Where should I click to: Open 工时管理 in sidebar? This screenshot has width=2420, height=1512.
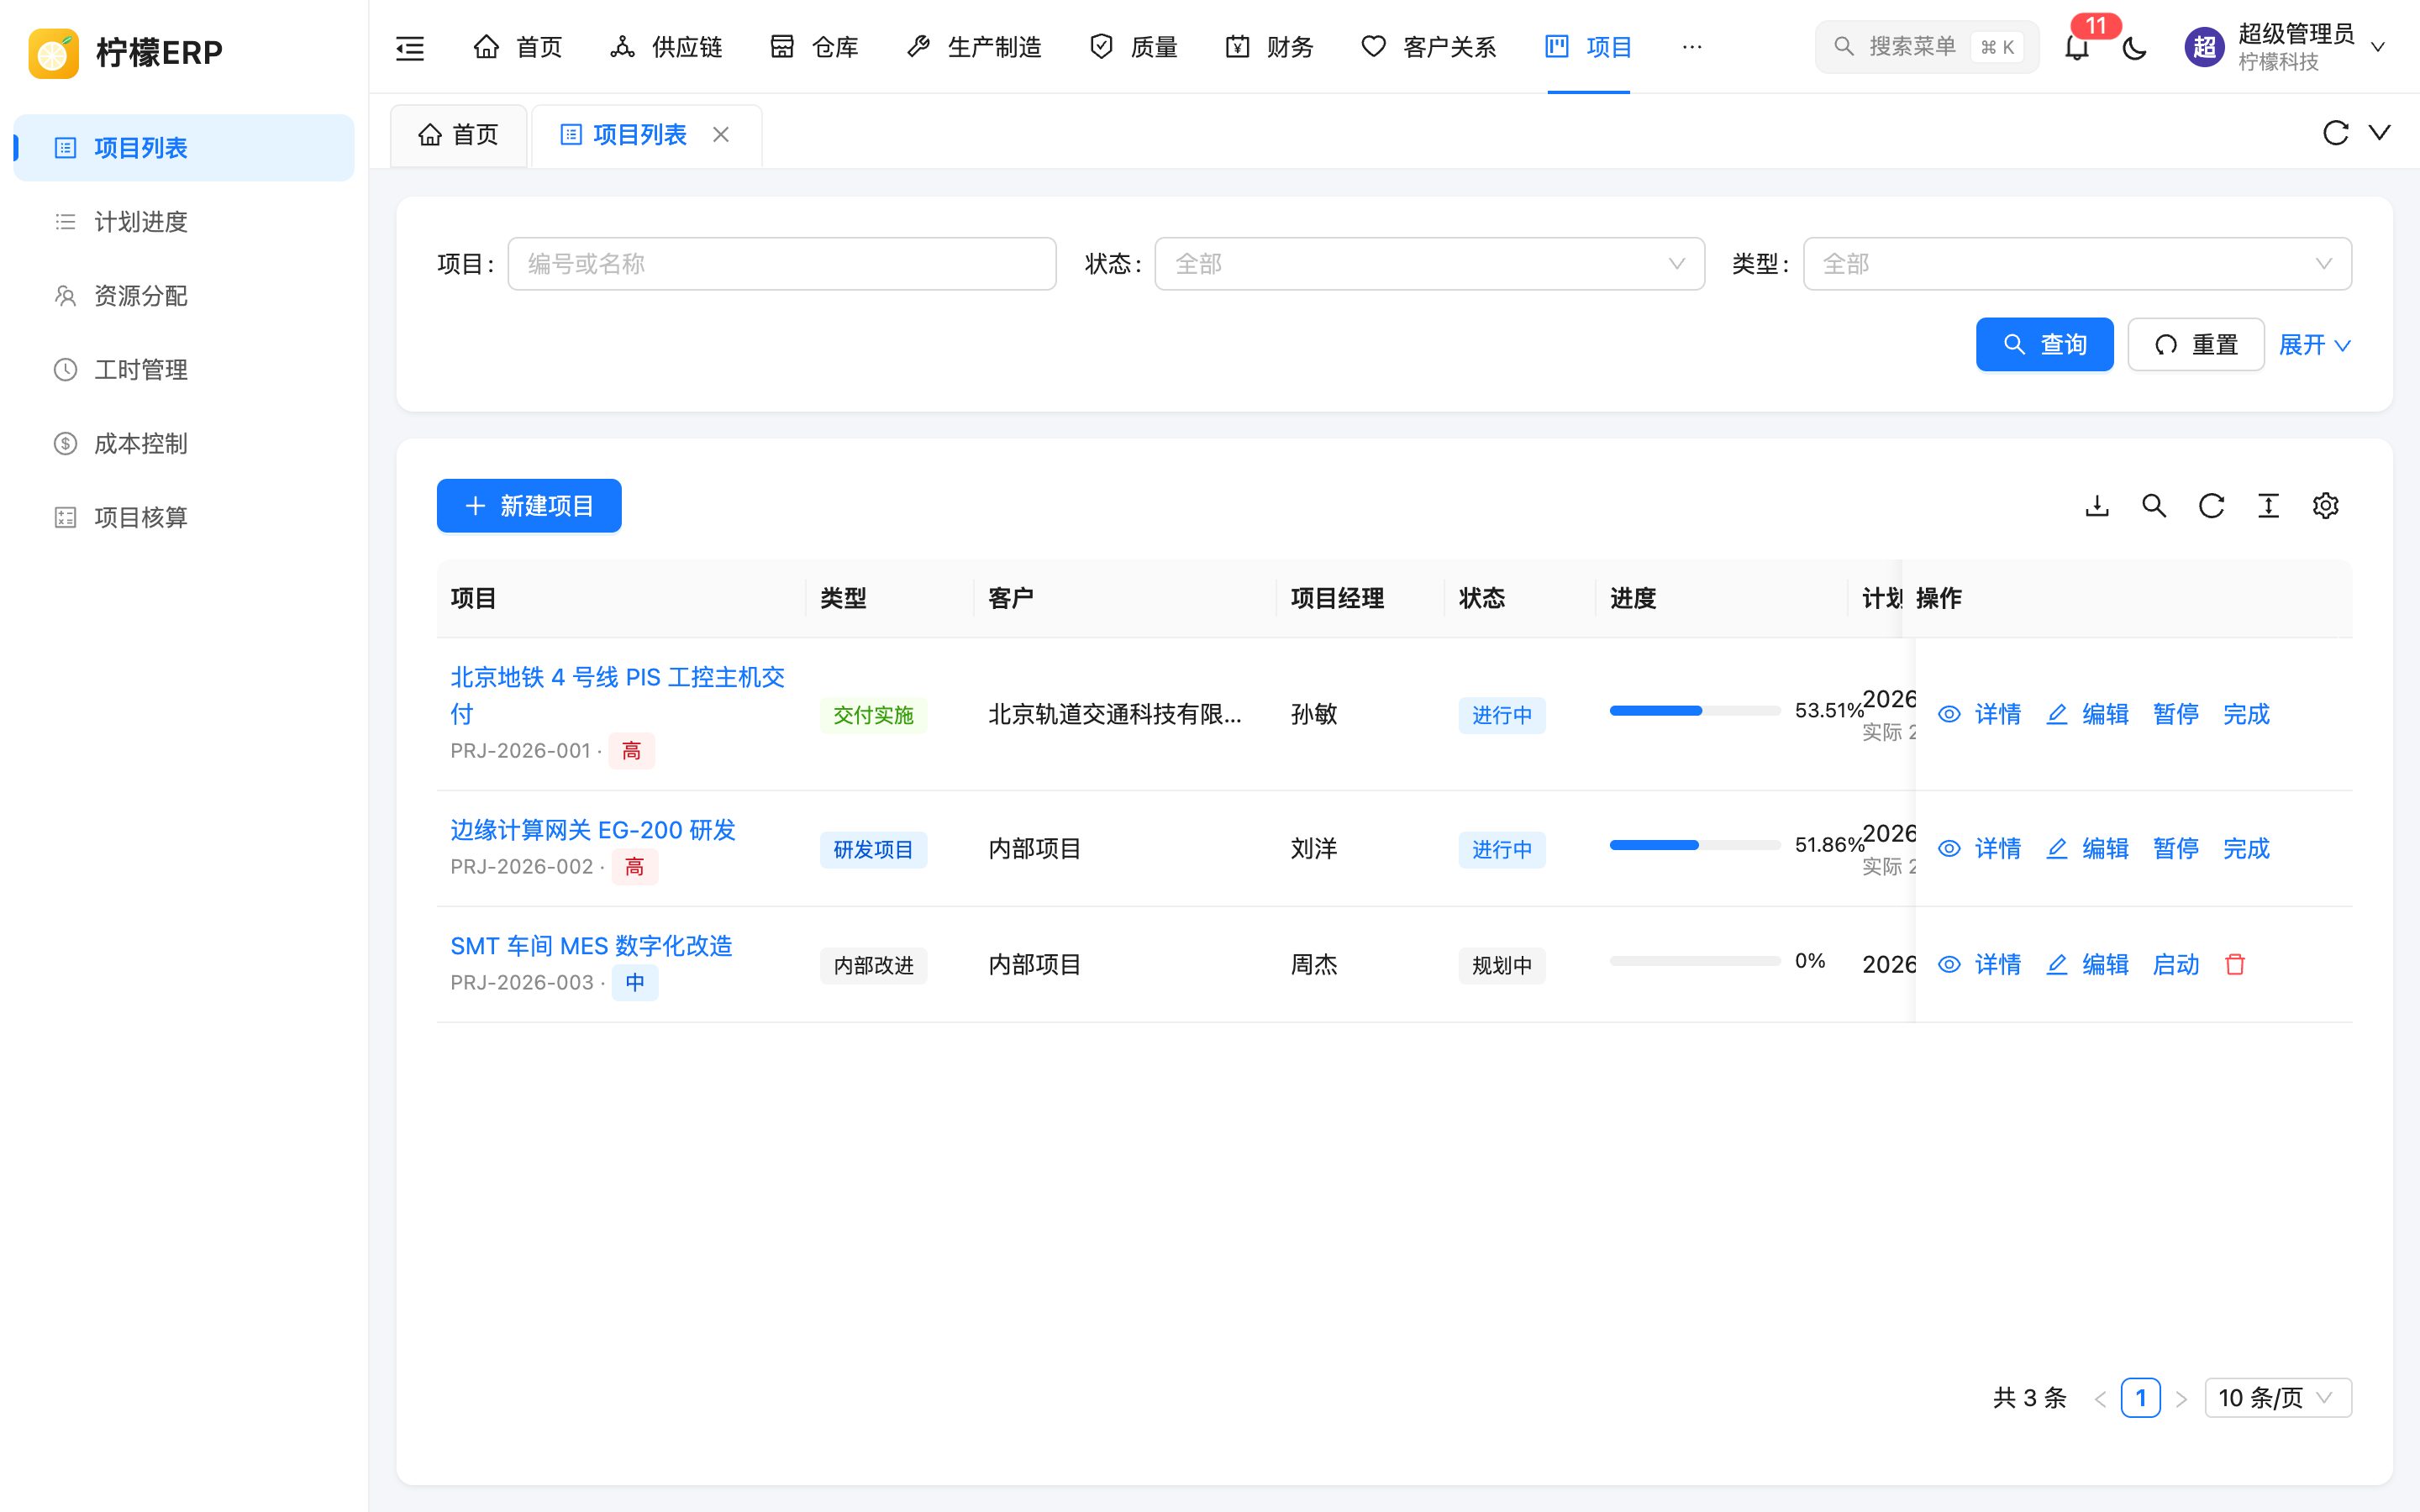pyautogui.click(x=184, y=370)
